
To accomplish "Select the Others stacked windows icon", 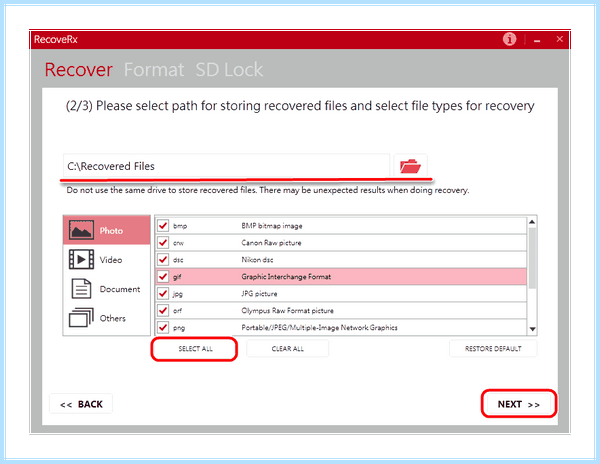I will (x=81, y=318).
